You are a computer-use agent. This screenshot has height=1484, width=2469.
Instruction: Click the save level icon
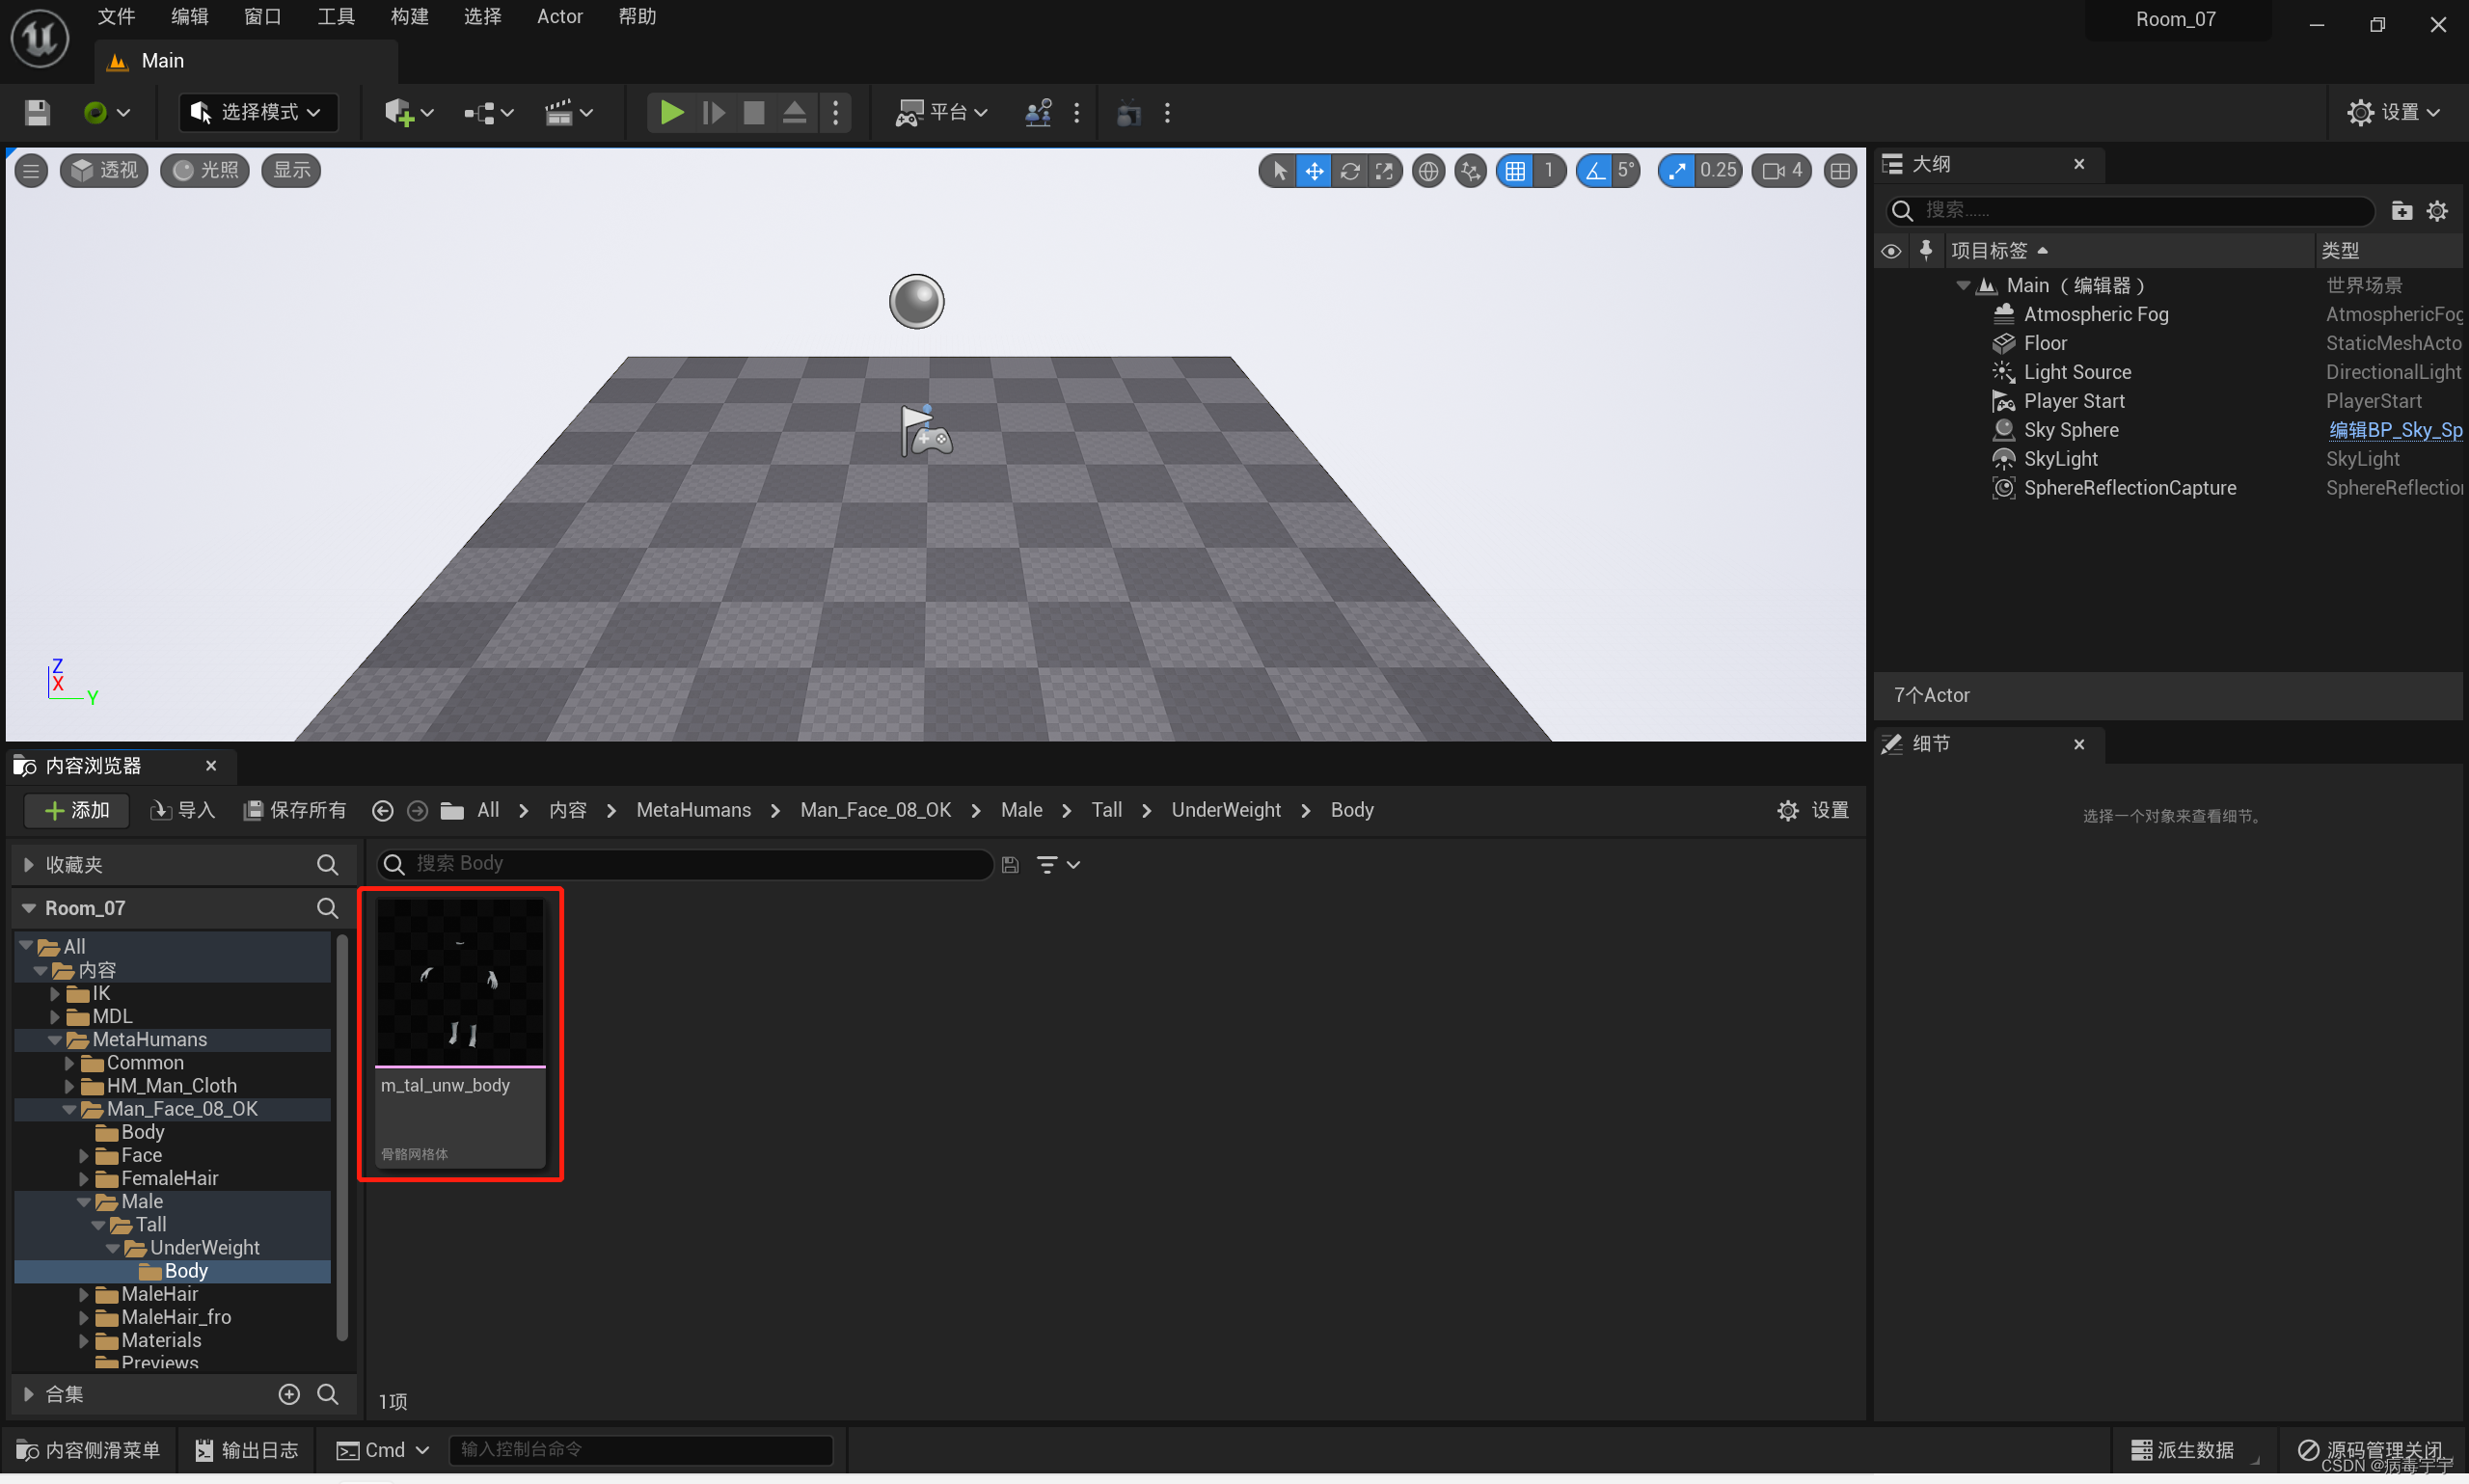pyautogui.click(x=37, y=112)
